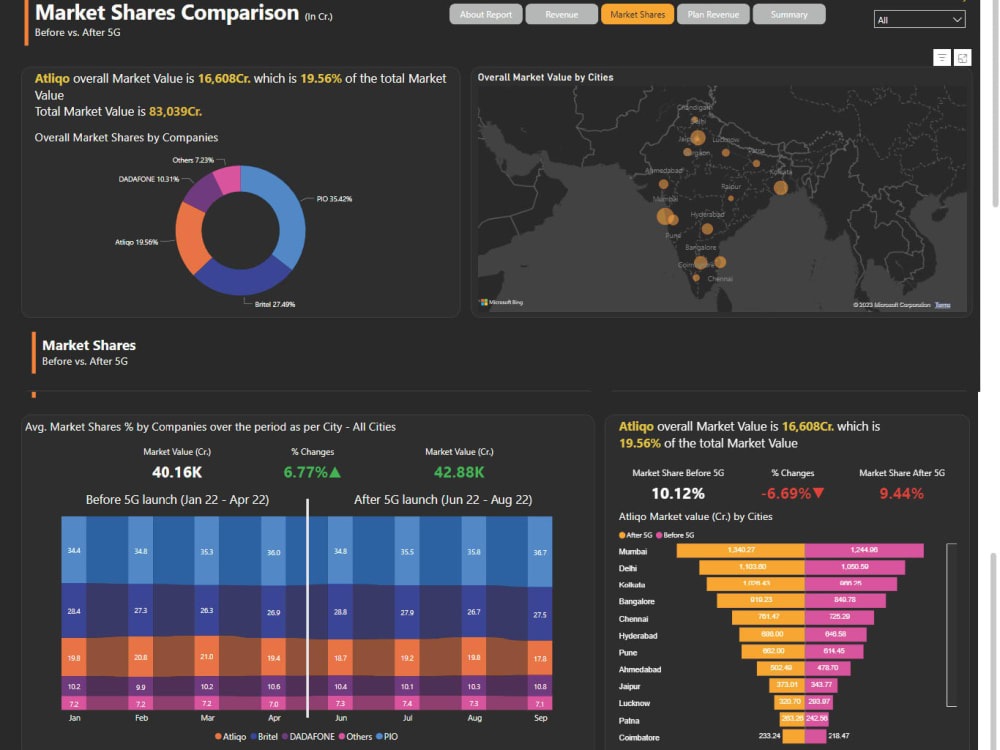1000x750 pixels.
Task: Click the blue PIO legend marker
Action: pyautogui.click(x=379, y=737)
